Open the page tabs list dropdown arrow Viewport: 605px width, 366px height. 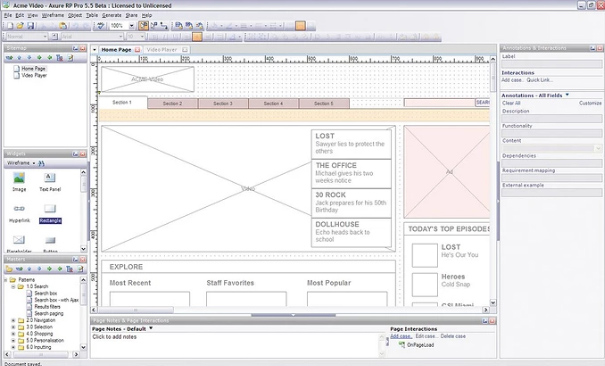[x=94, y=50]
